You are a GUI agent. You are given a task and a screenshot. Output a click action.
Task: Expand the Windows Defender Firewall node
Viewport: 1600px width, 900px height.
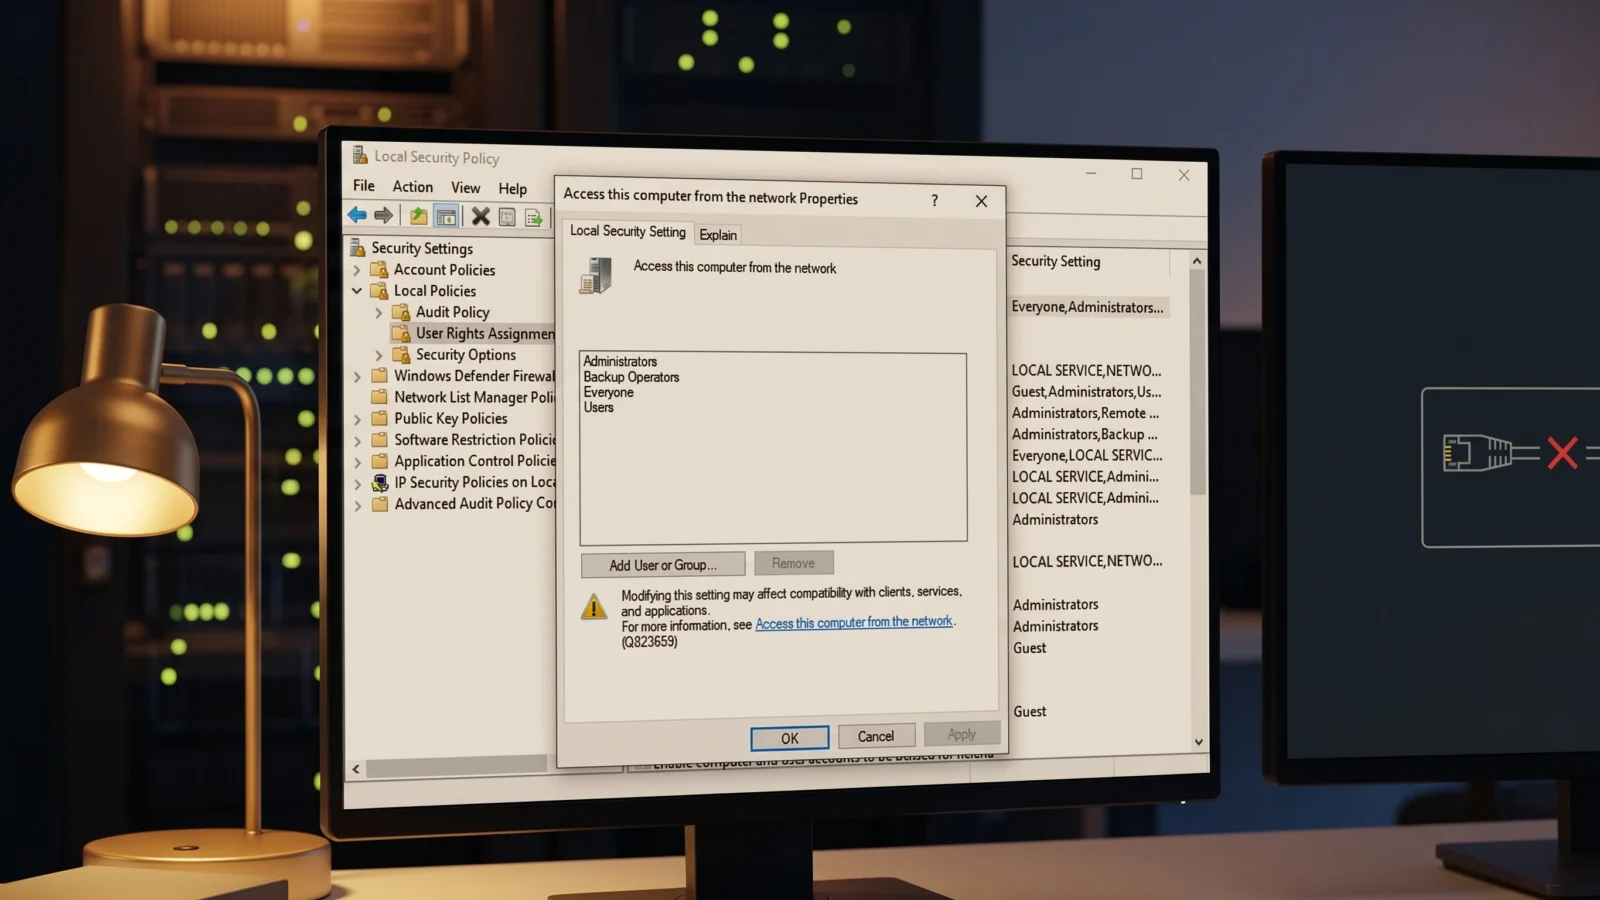pos(357,377)
